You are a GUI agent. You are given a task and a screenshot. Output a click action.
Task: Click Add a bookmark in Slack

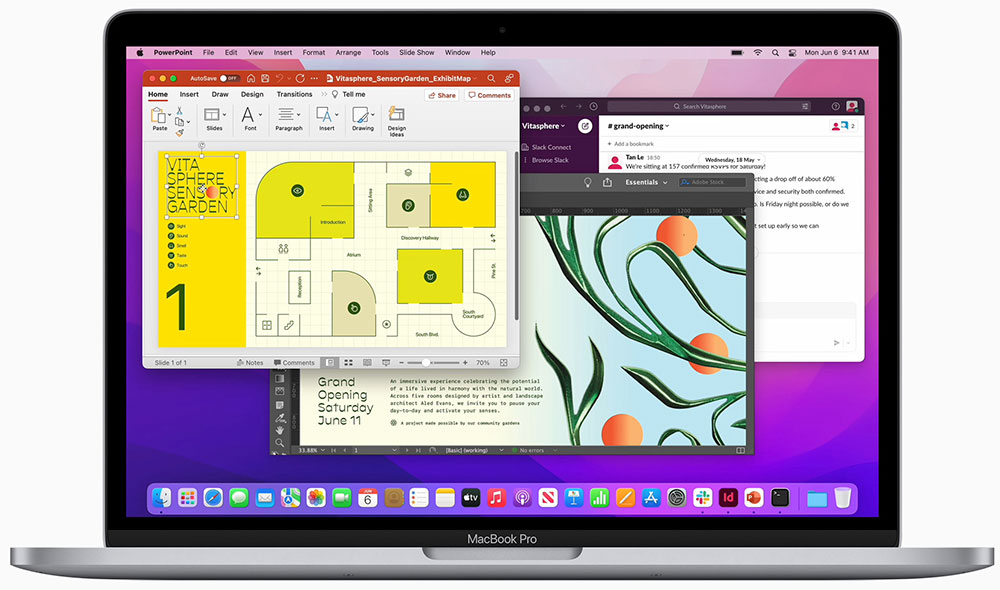click(633, 144)
